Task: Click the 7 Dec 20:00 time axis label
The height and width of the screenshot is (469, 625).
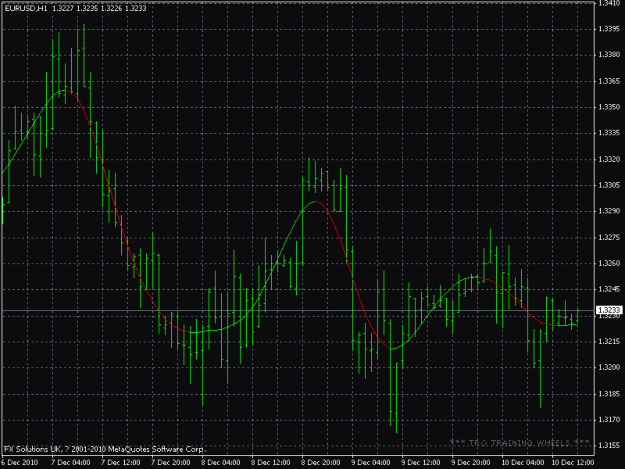Action: 171,462
